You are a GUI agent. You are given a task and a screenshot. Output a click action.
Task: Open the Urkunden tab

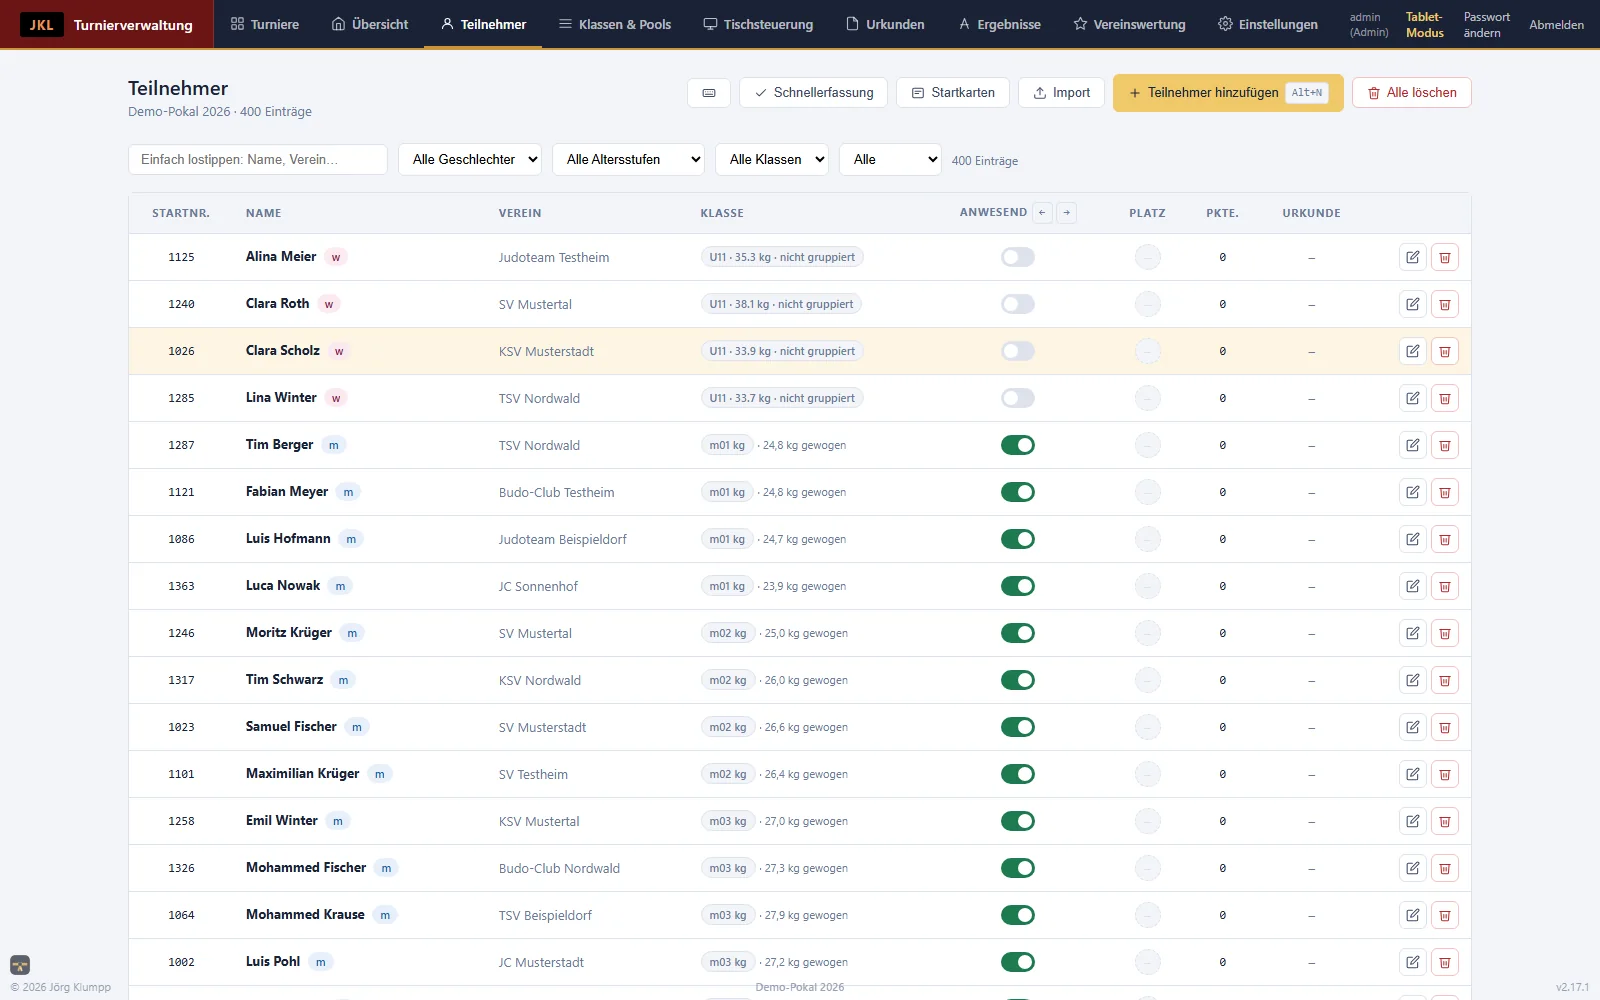tap(885, 24)
